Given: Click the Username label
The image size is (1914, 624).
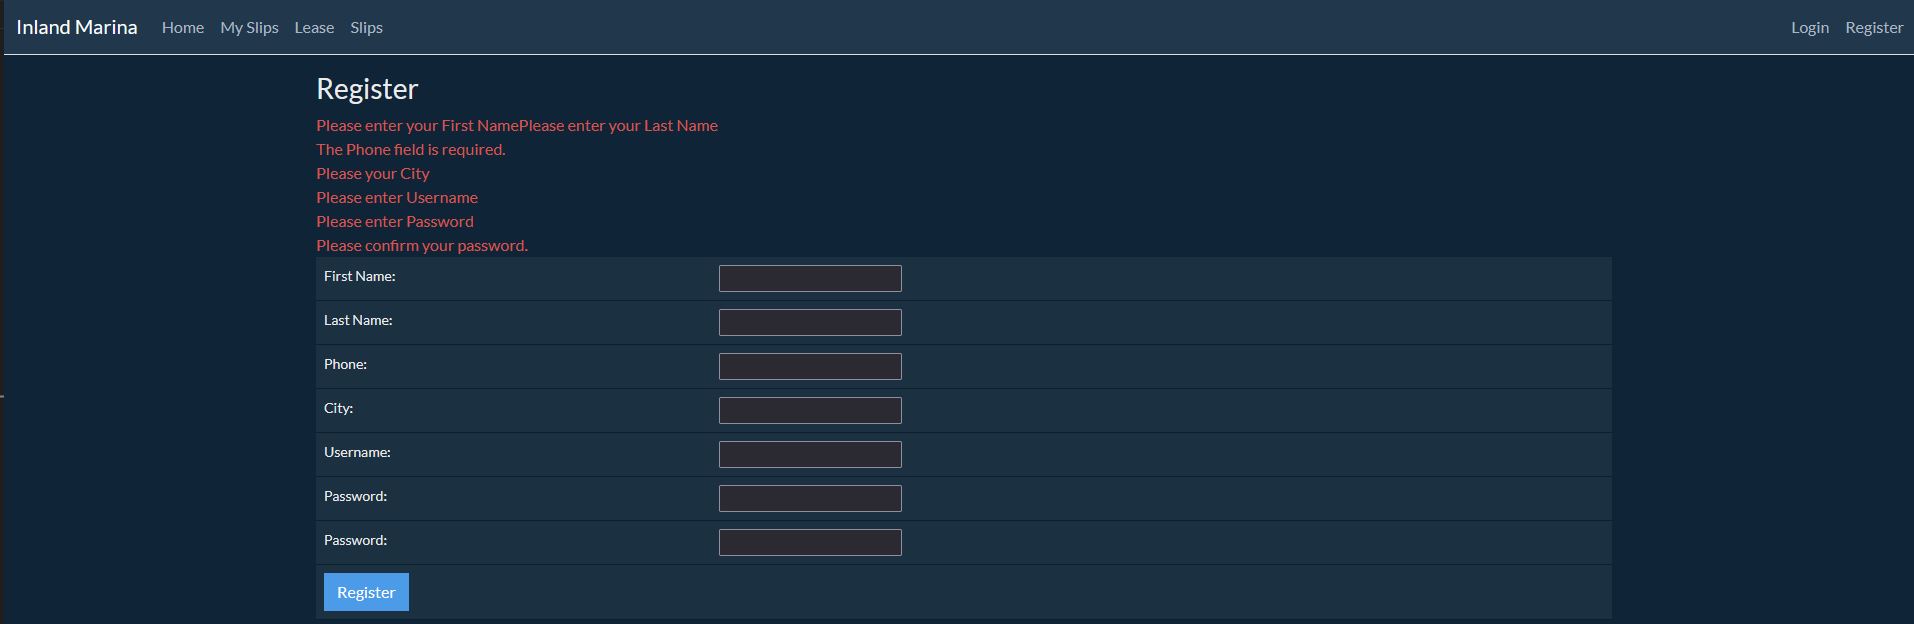Looking at the screenshot, I should (x=357, y=452).
